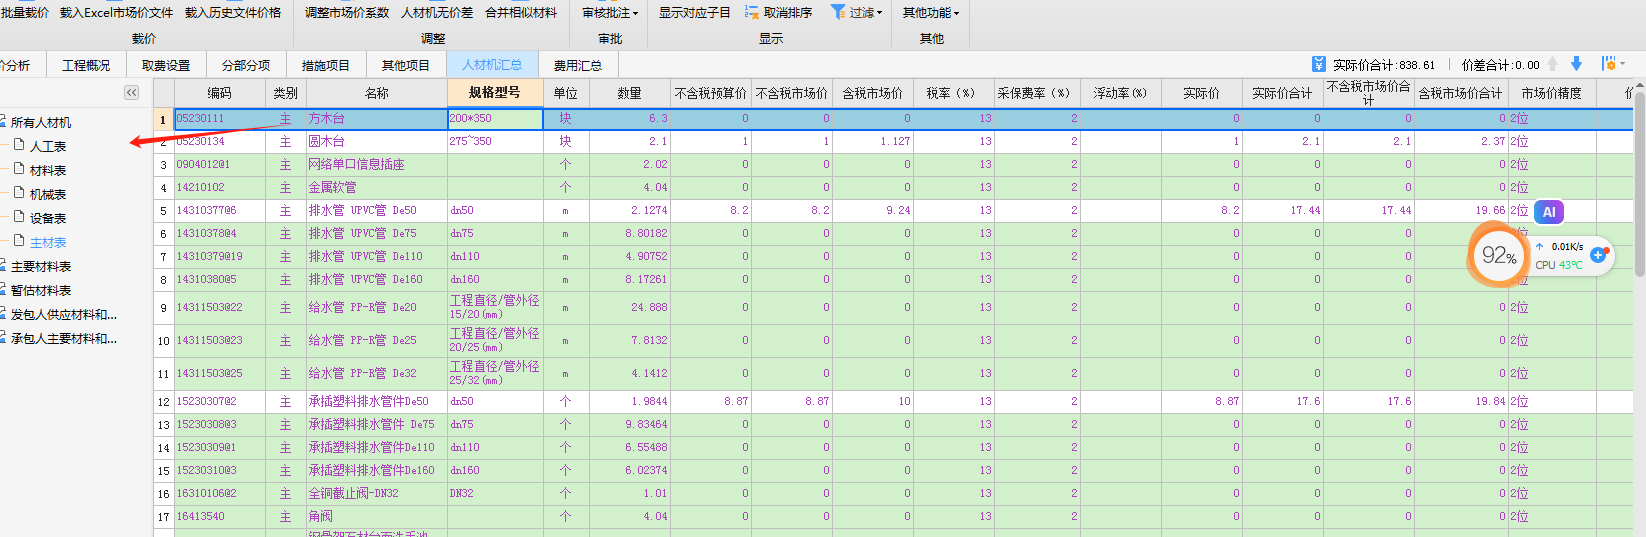Screen dimensions: 1646x537
Task: Click the 编码 column header
Action: click(x=219, y=93)
